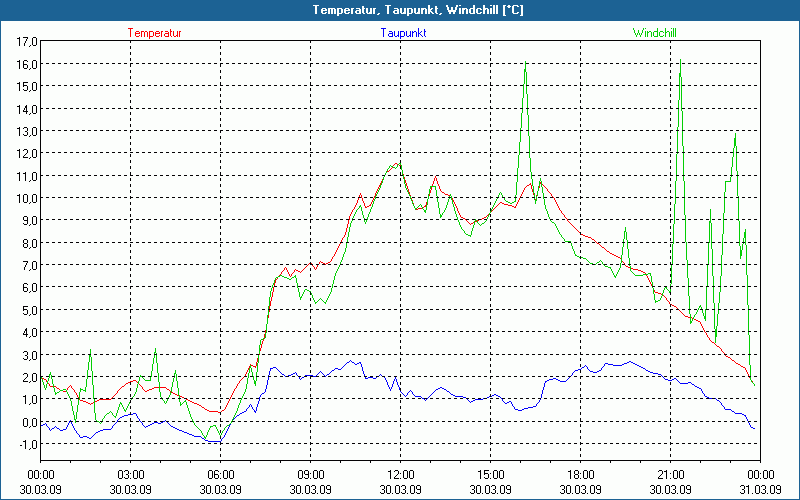Select the 8,0 y-axis label
The image size is (800, 500).
[30, 243]
